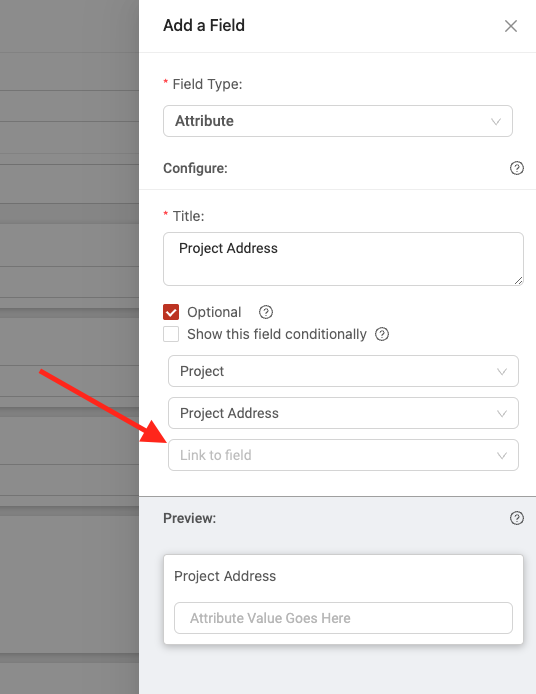Viewport: 536px width, 694px height.
Task: Click the Attribute Value Goes Here input
Action: 343,618
